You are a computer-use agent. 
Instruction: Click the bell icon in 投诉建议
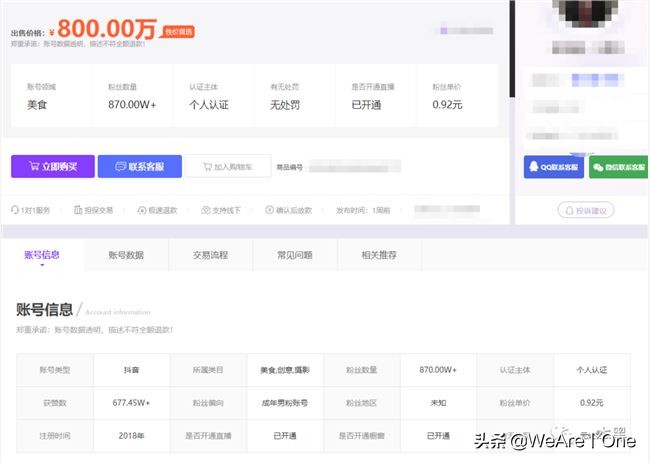point(570,211)
